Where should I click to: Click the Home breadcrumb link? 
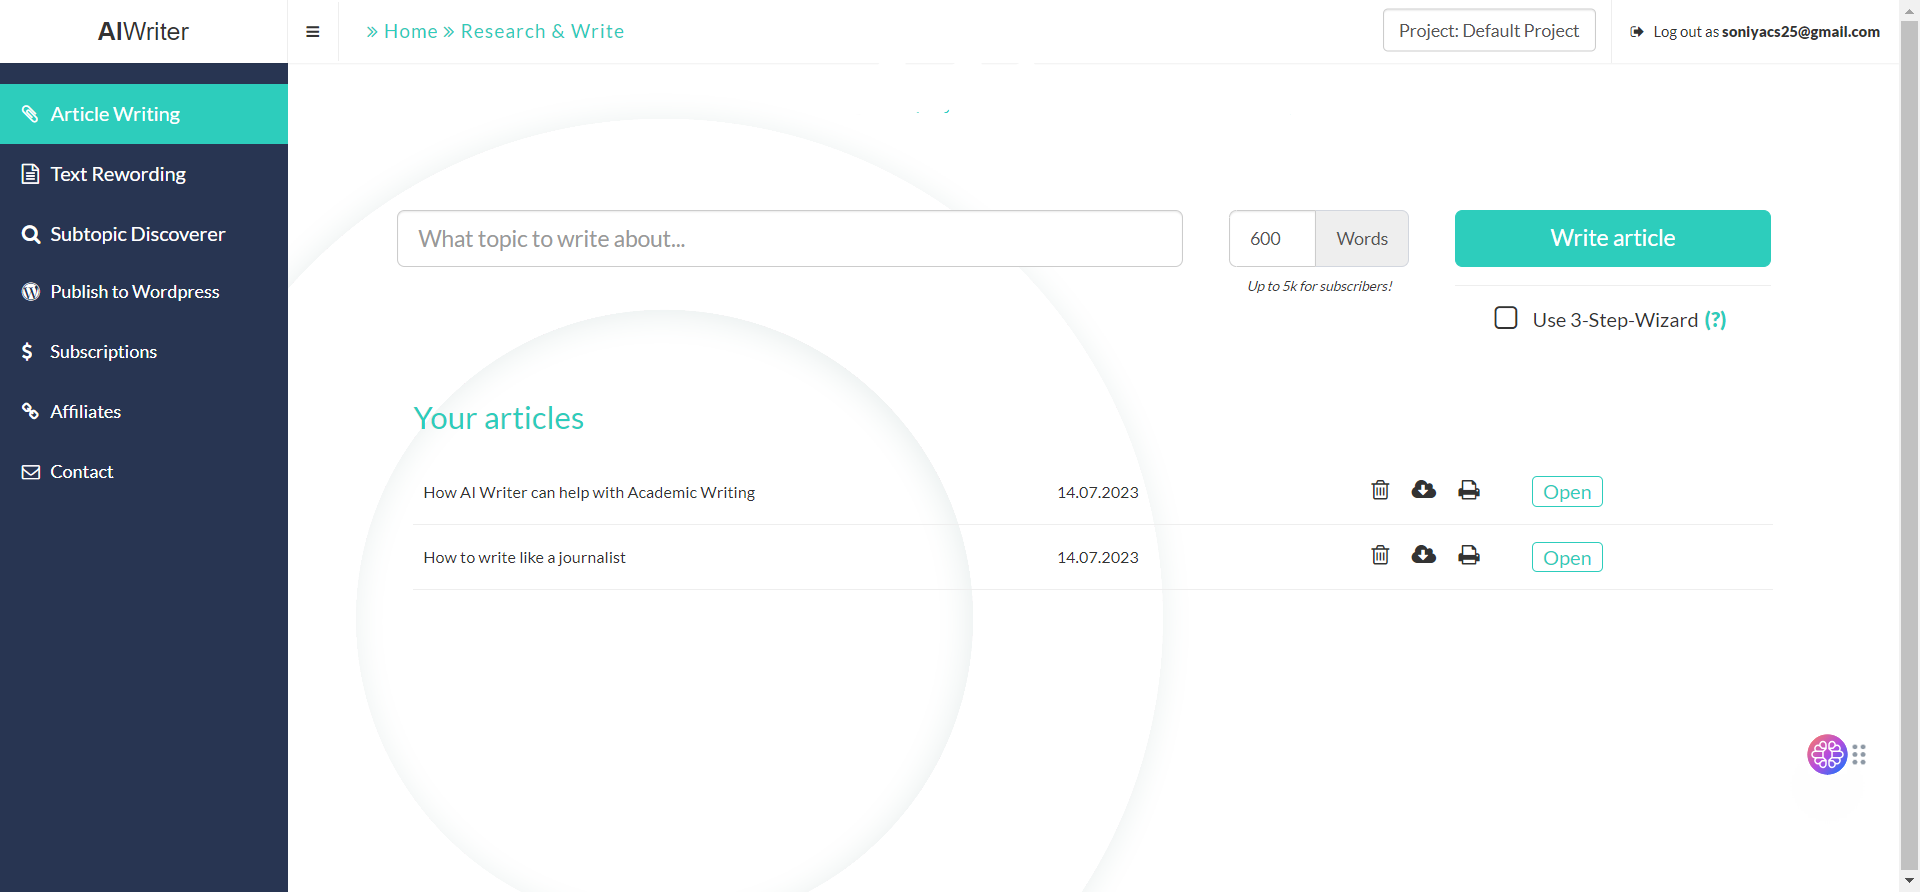tap(411, 31)
